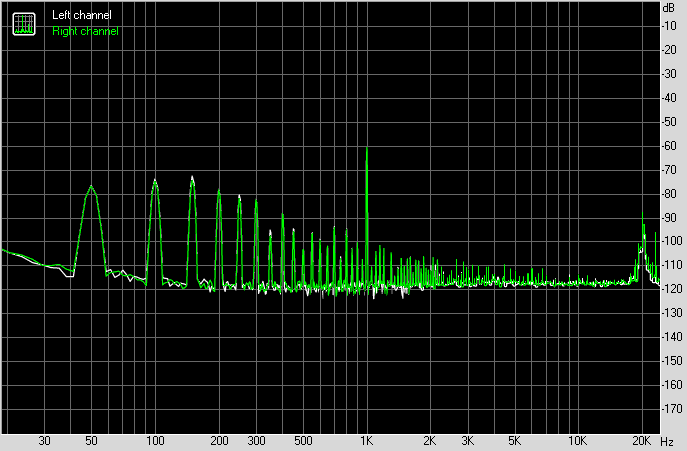This screenshot has height=451, width=687.
Task: Click the 'Hz' axis unit label
Action: [x=667, y=441]
